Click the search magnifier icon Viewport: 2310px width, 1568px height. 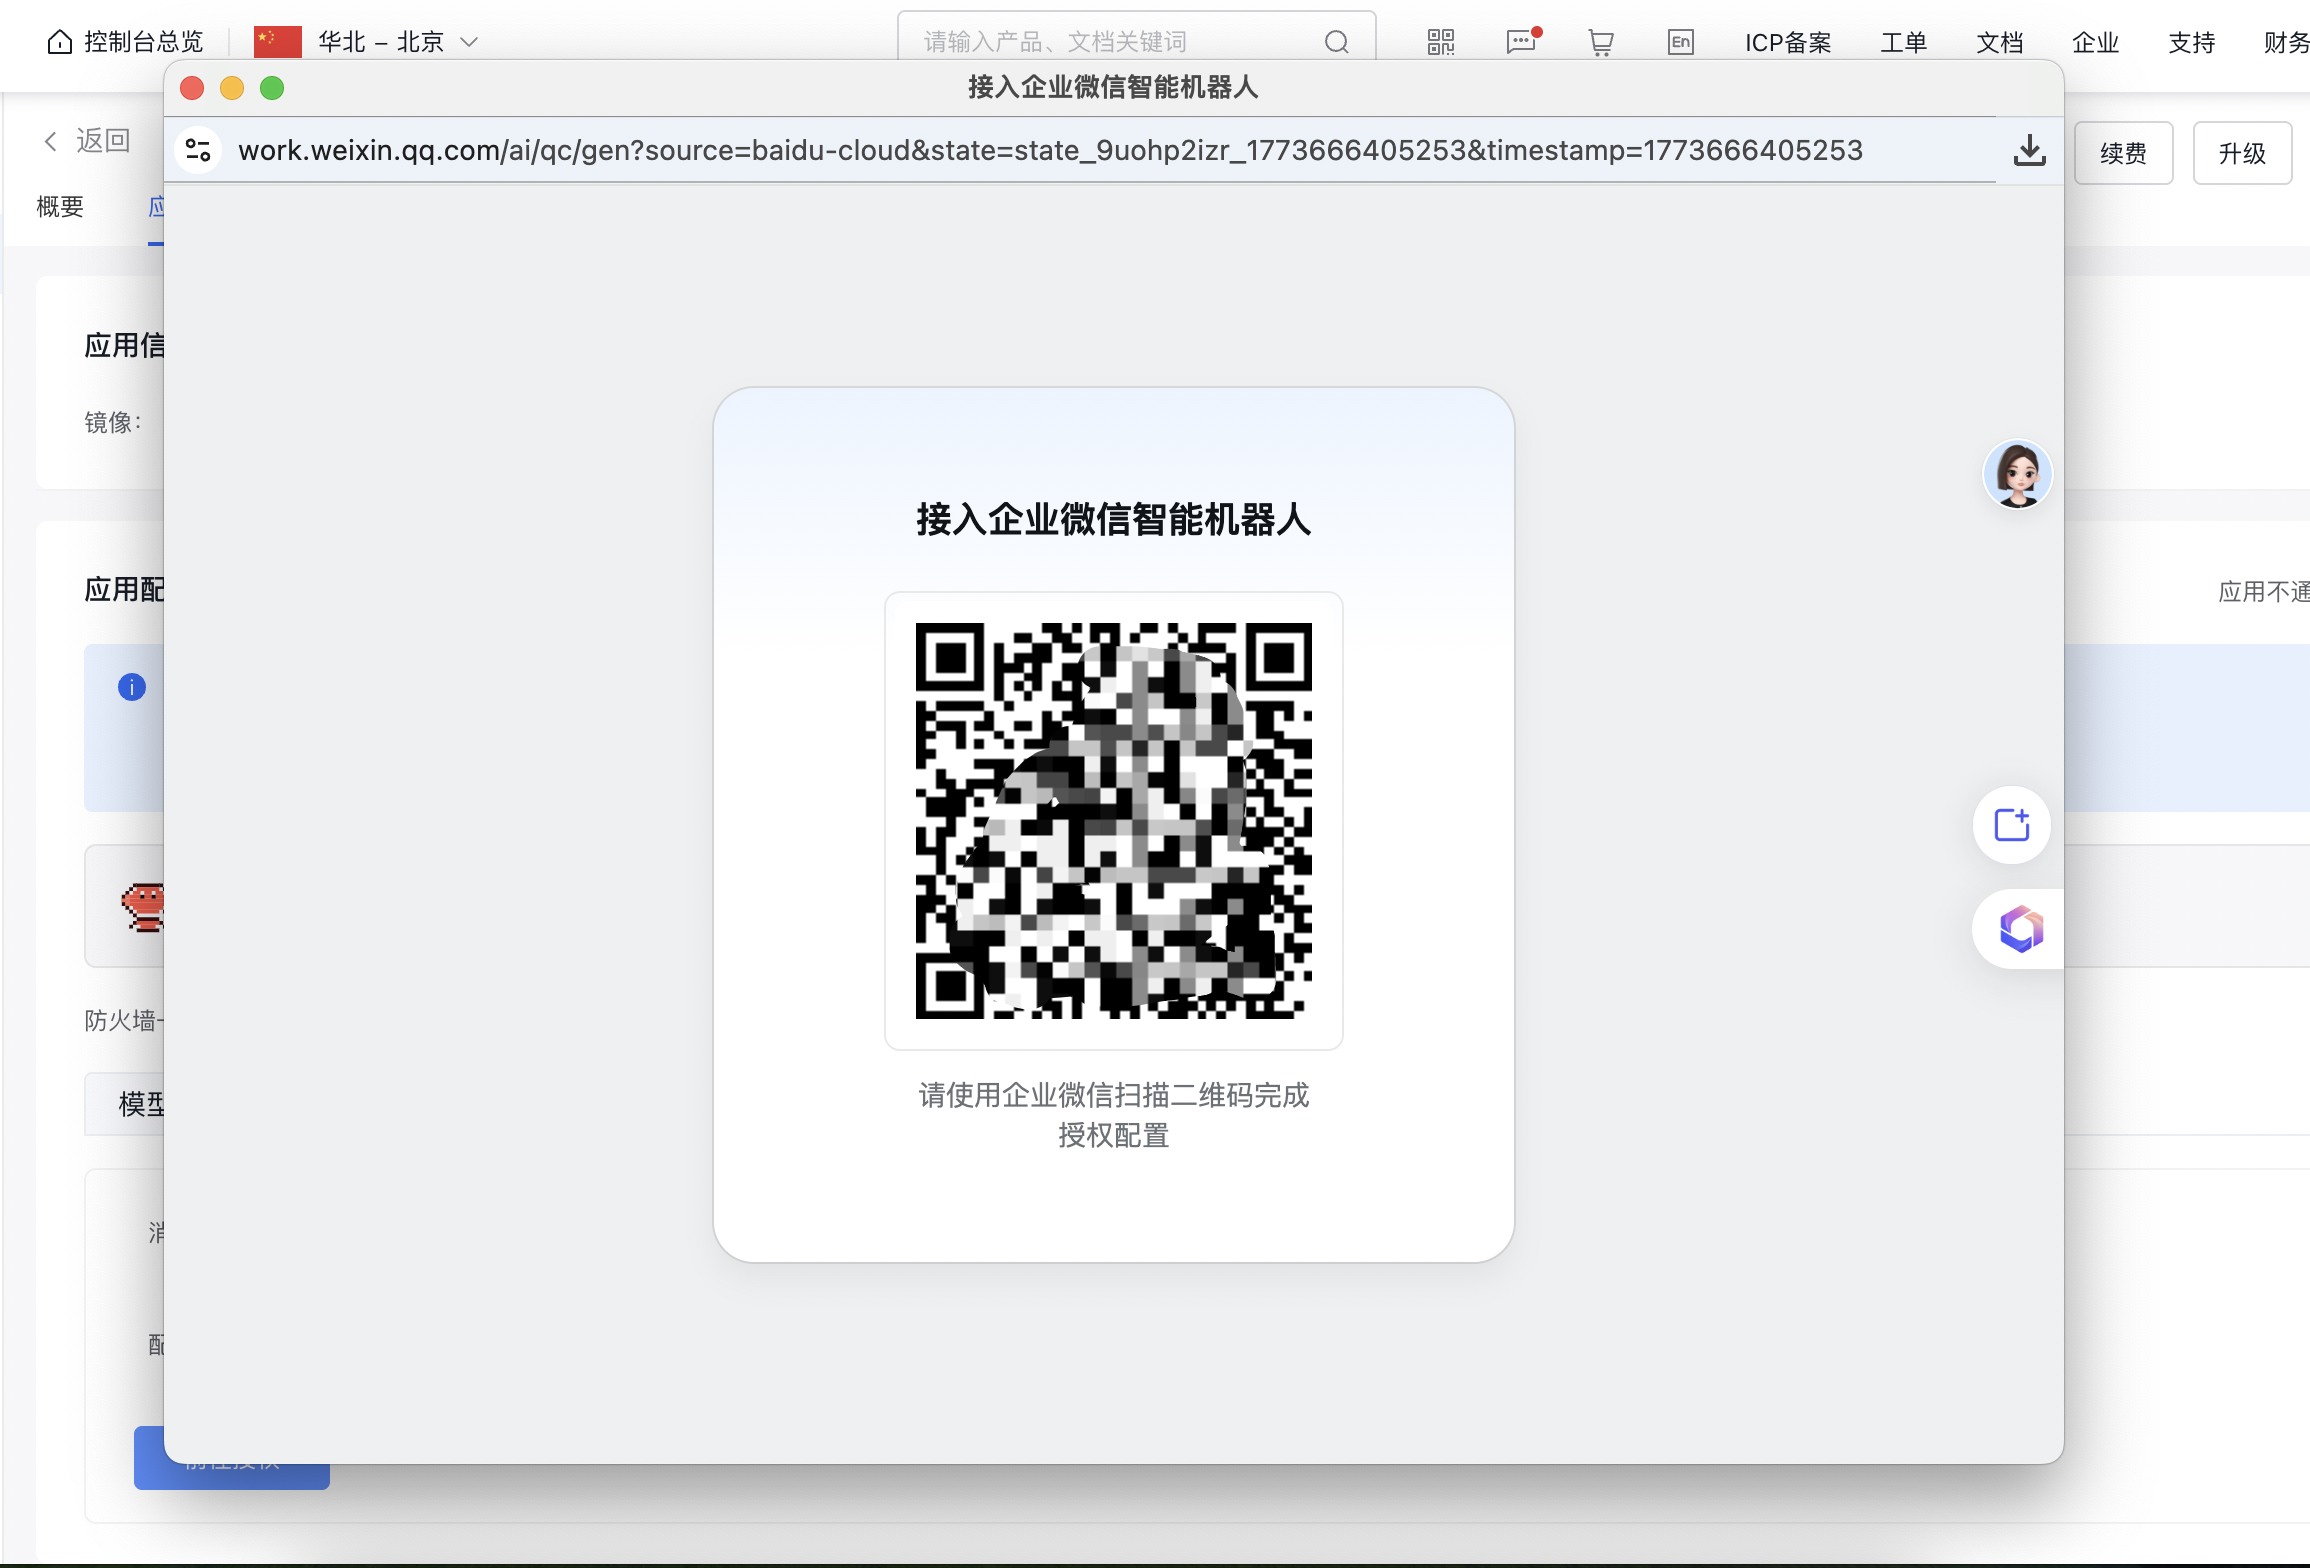pyautogui.click(x=1336, y=42)
